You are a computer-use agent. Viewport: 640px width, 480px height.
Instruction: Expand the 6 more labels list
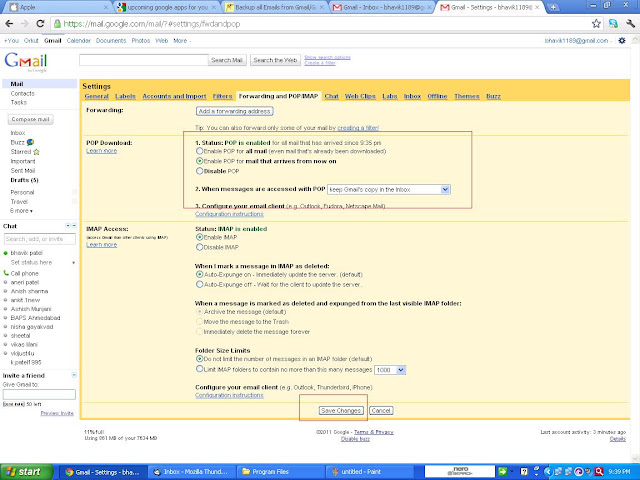(21, 211)
